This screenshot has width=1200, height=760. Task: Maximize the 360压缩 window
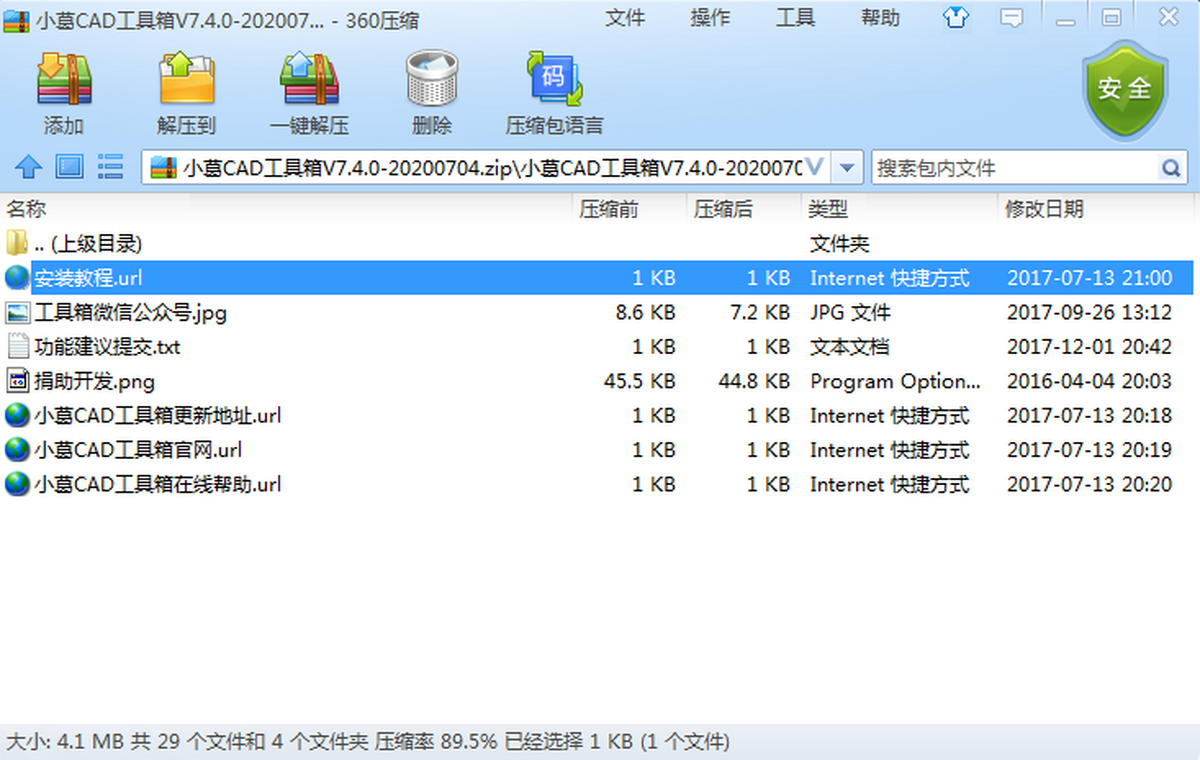click(x=1111, y=17)
